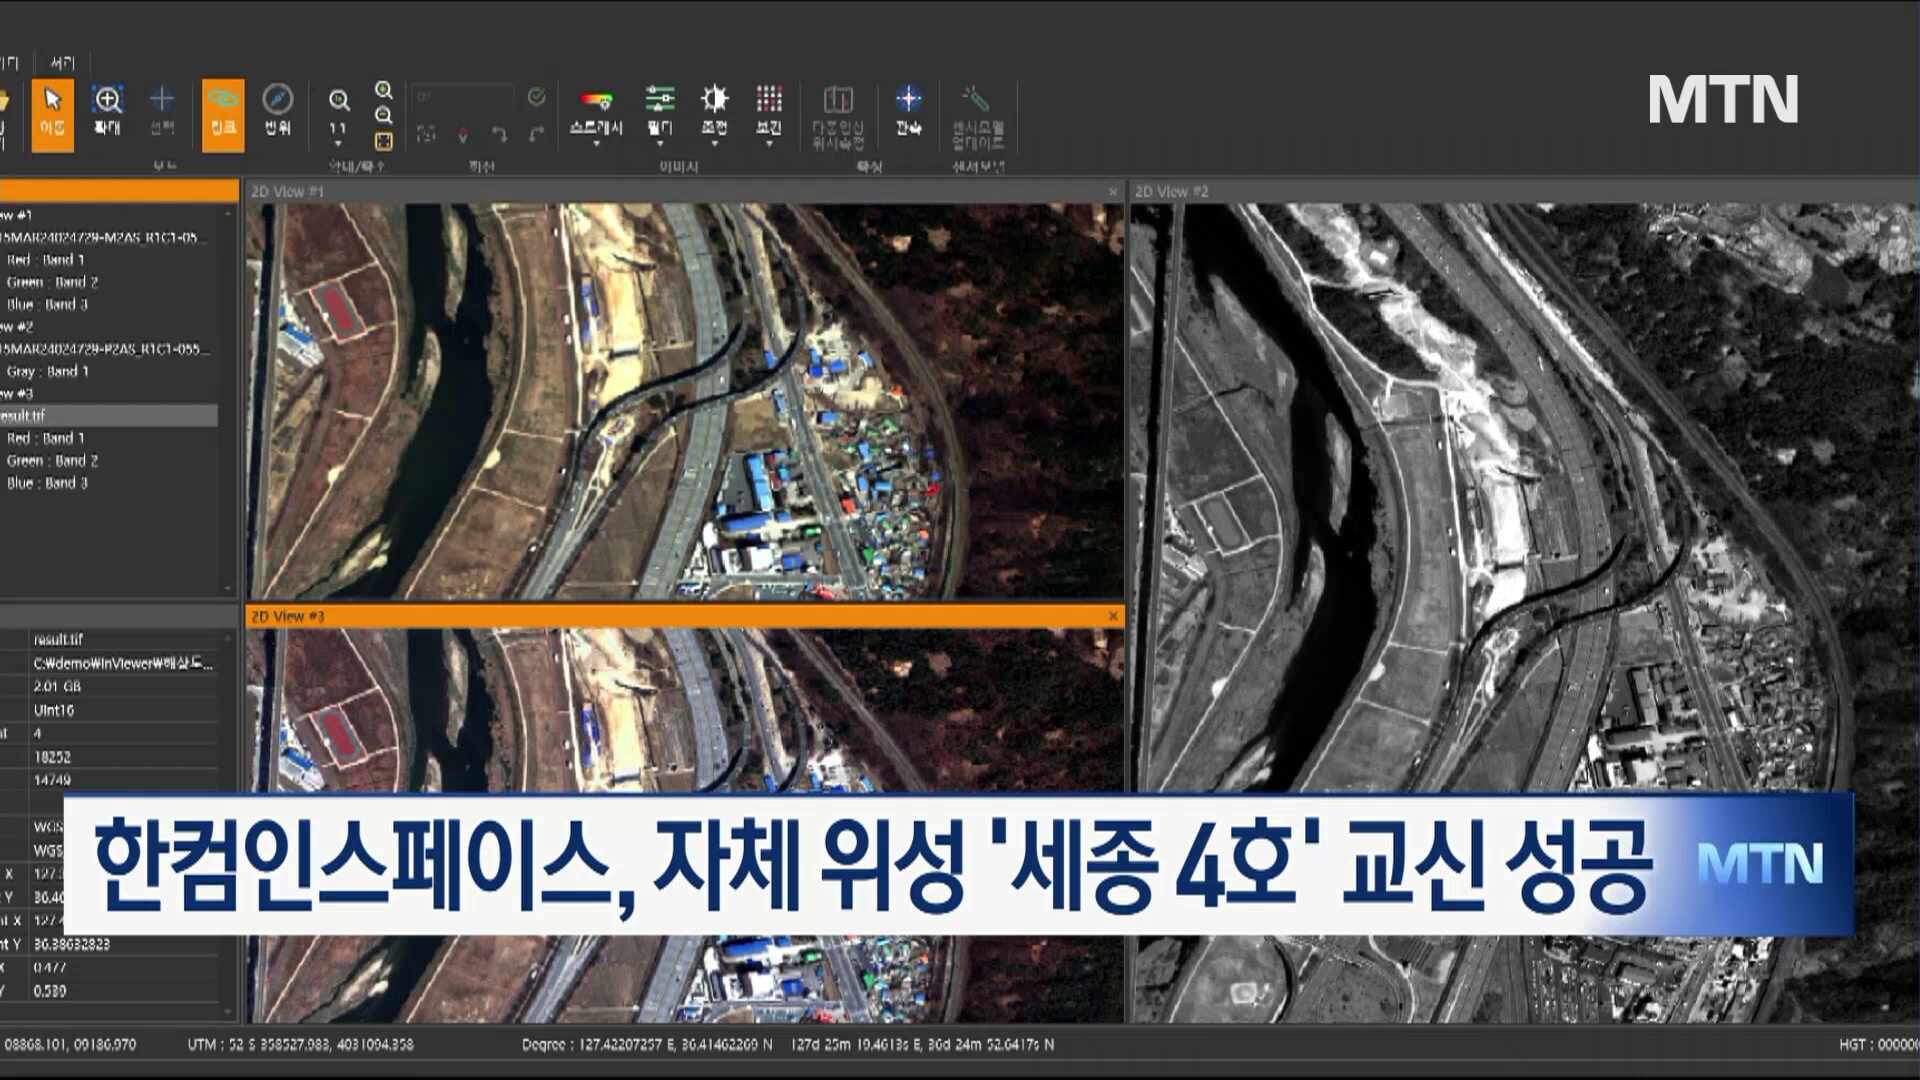Viewport: 1920px width, 1080px height.
Task: Open the 1:1 zoom ratio dropdown
Action: point(338,130)
